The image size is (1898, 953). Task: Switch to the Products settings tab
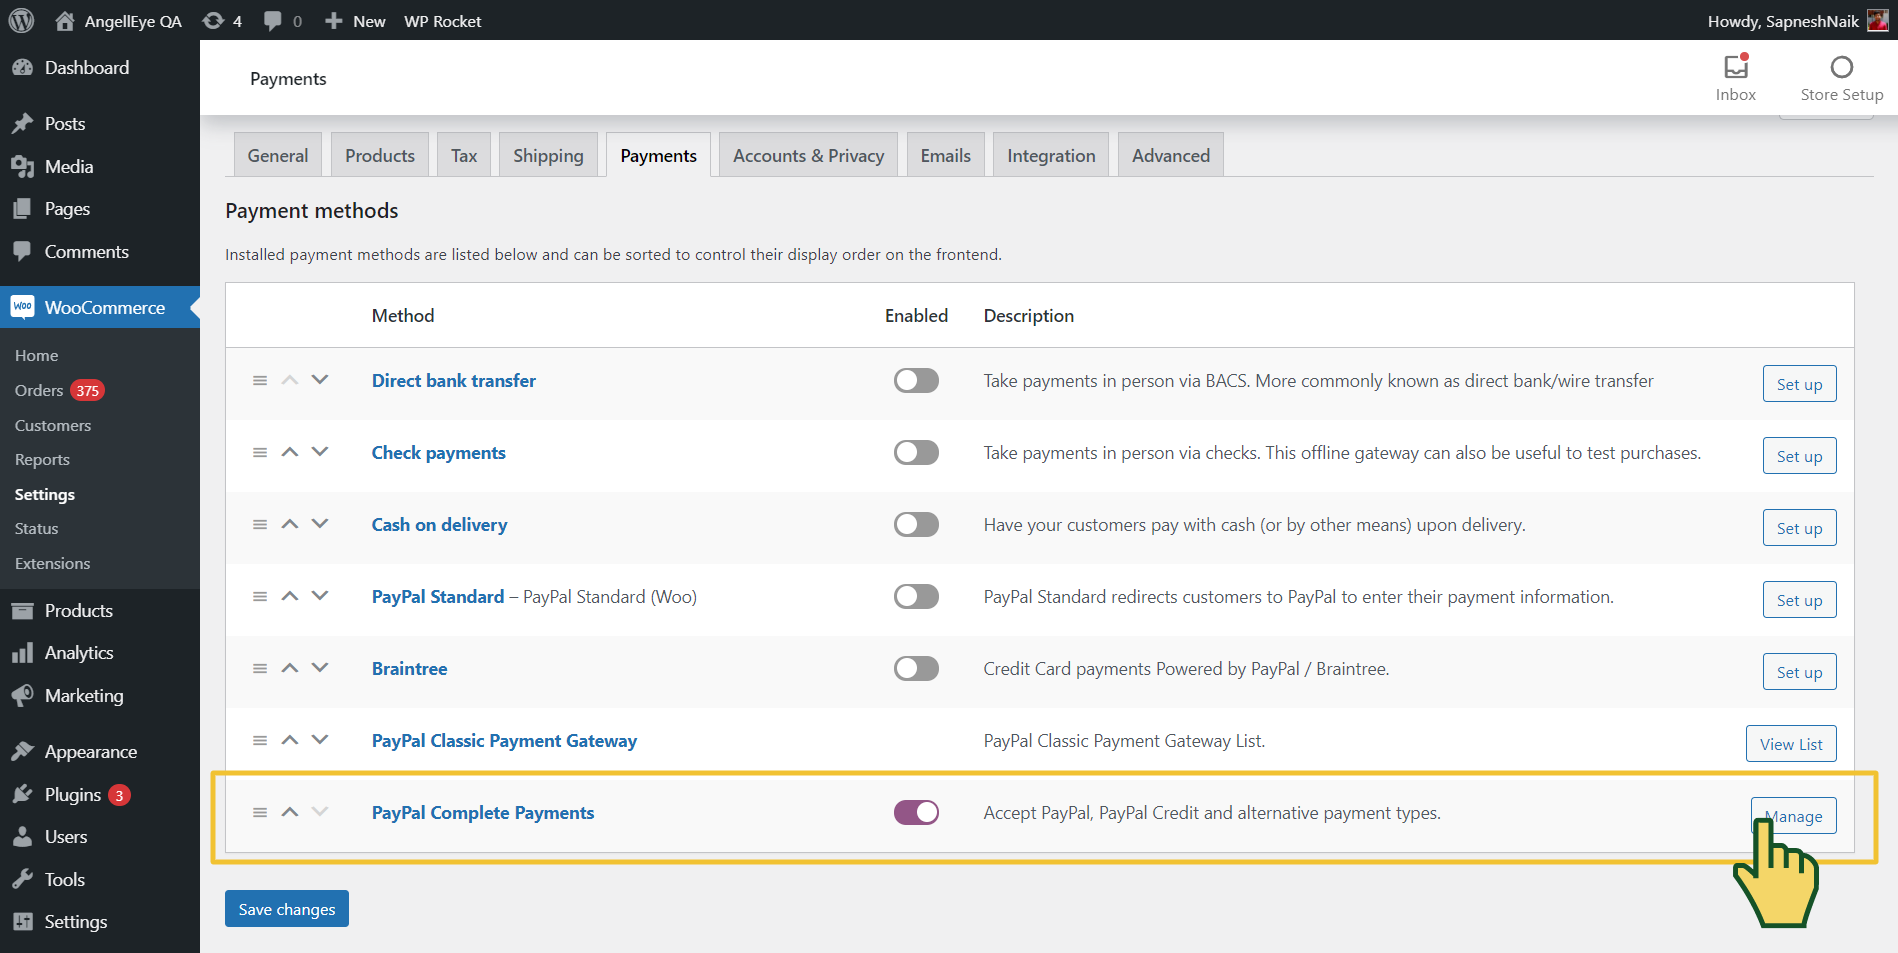(x=380, y=155)
